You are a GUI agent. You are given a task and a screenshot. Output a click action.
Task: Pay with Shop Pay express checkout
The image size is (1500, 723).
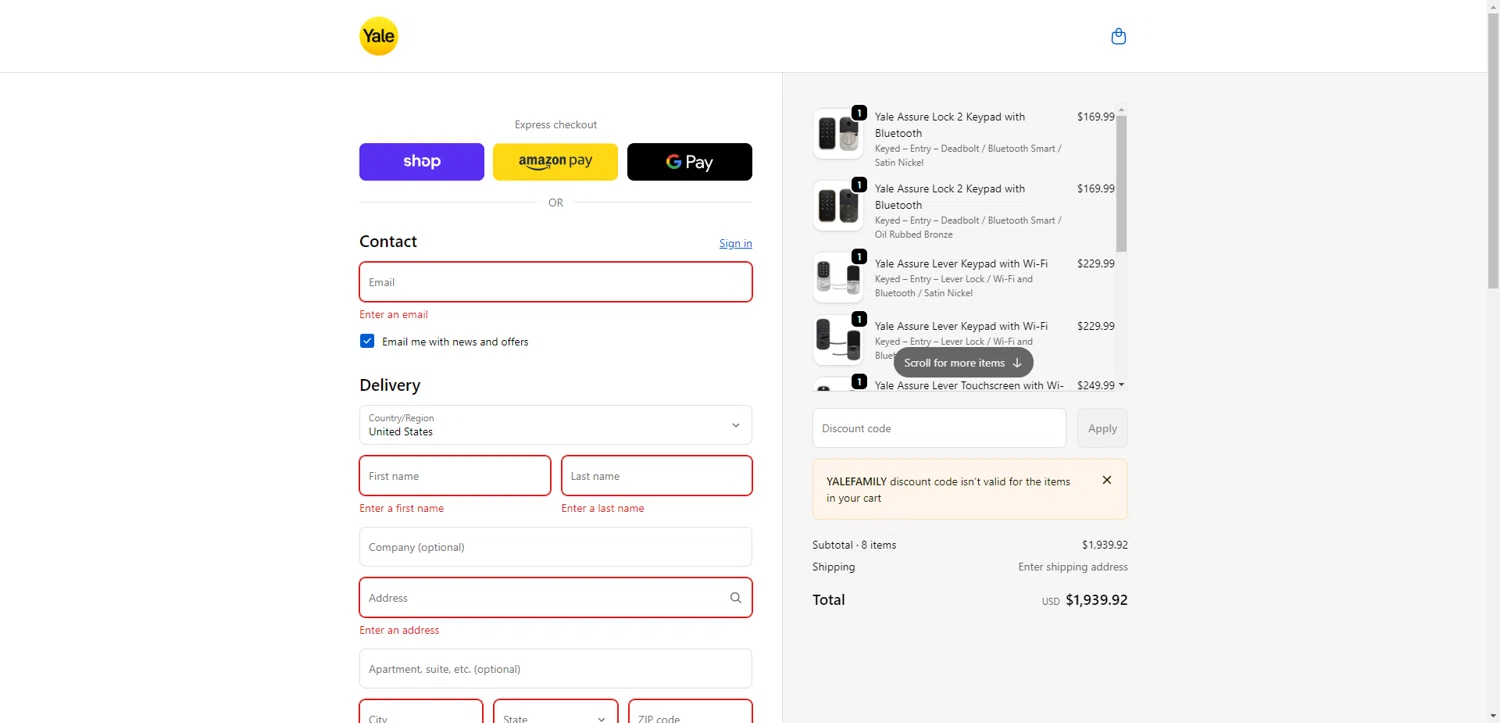[421, 162]
